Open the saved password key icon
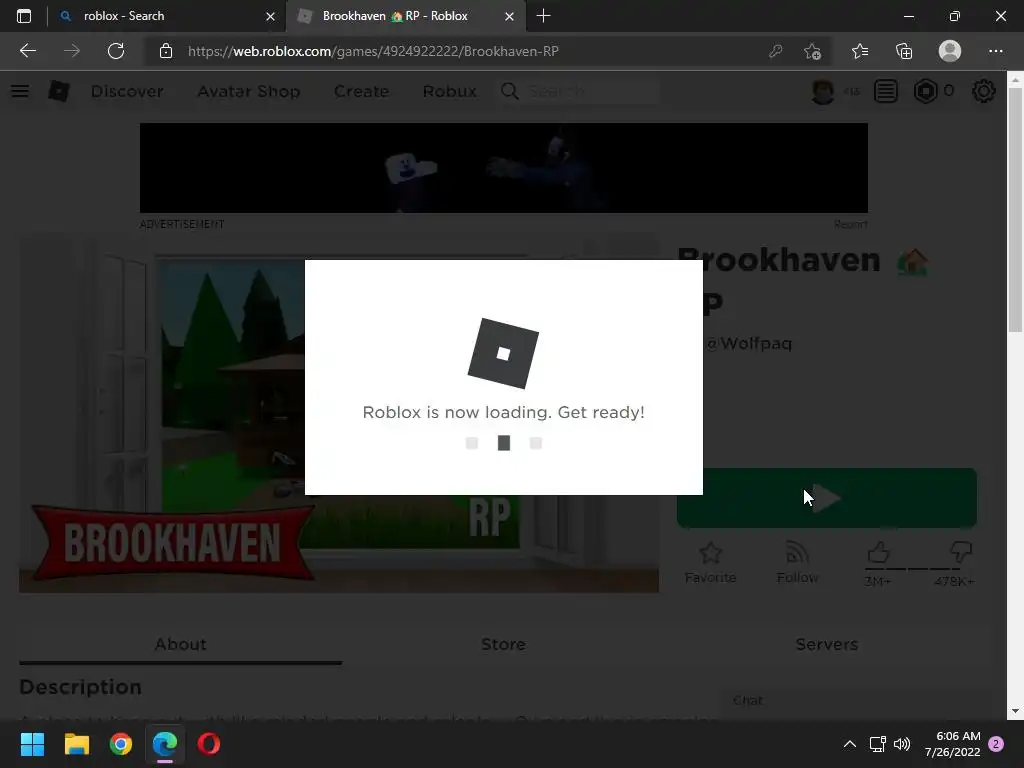Screen dimensions: 1024x768 tap(775, 51)
